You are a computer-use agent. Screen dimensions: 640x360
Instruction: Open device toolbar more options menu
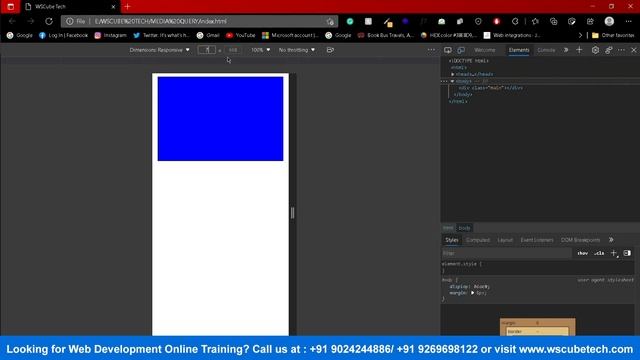coord(431,50)
